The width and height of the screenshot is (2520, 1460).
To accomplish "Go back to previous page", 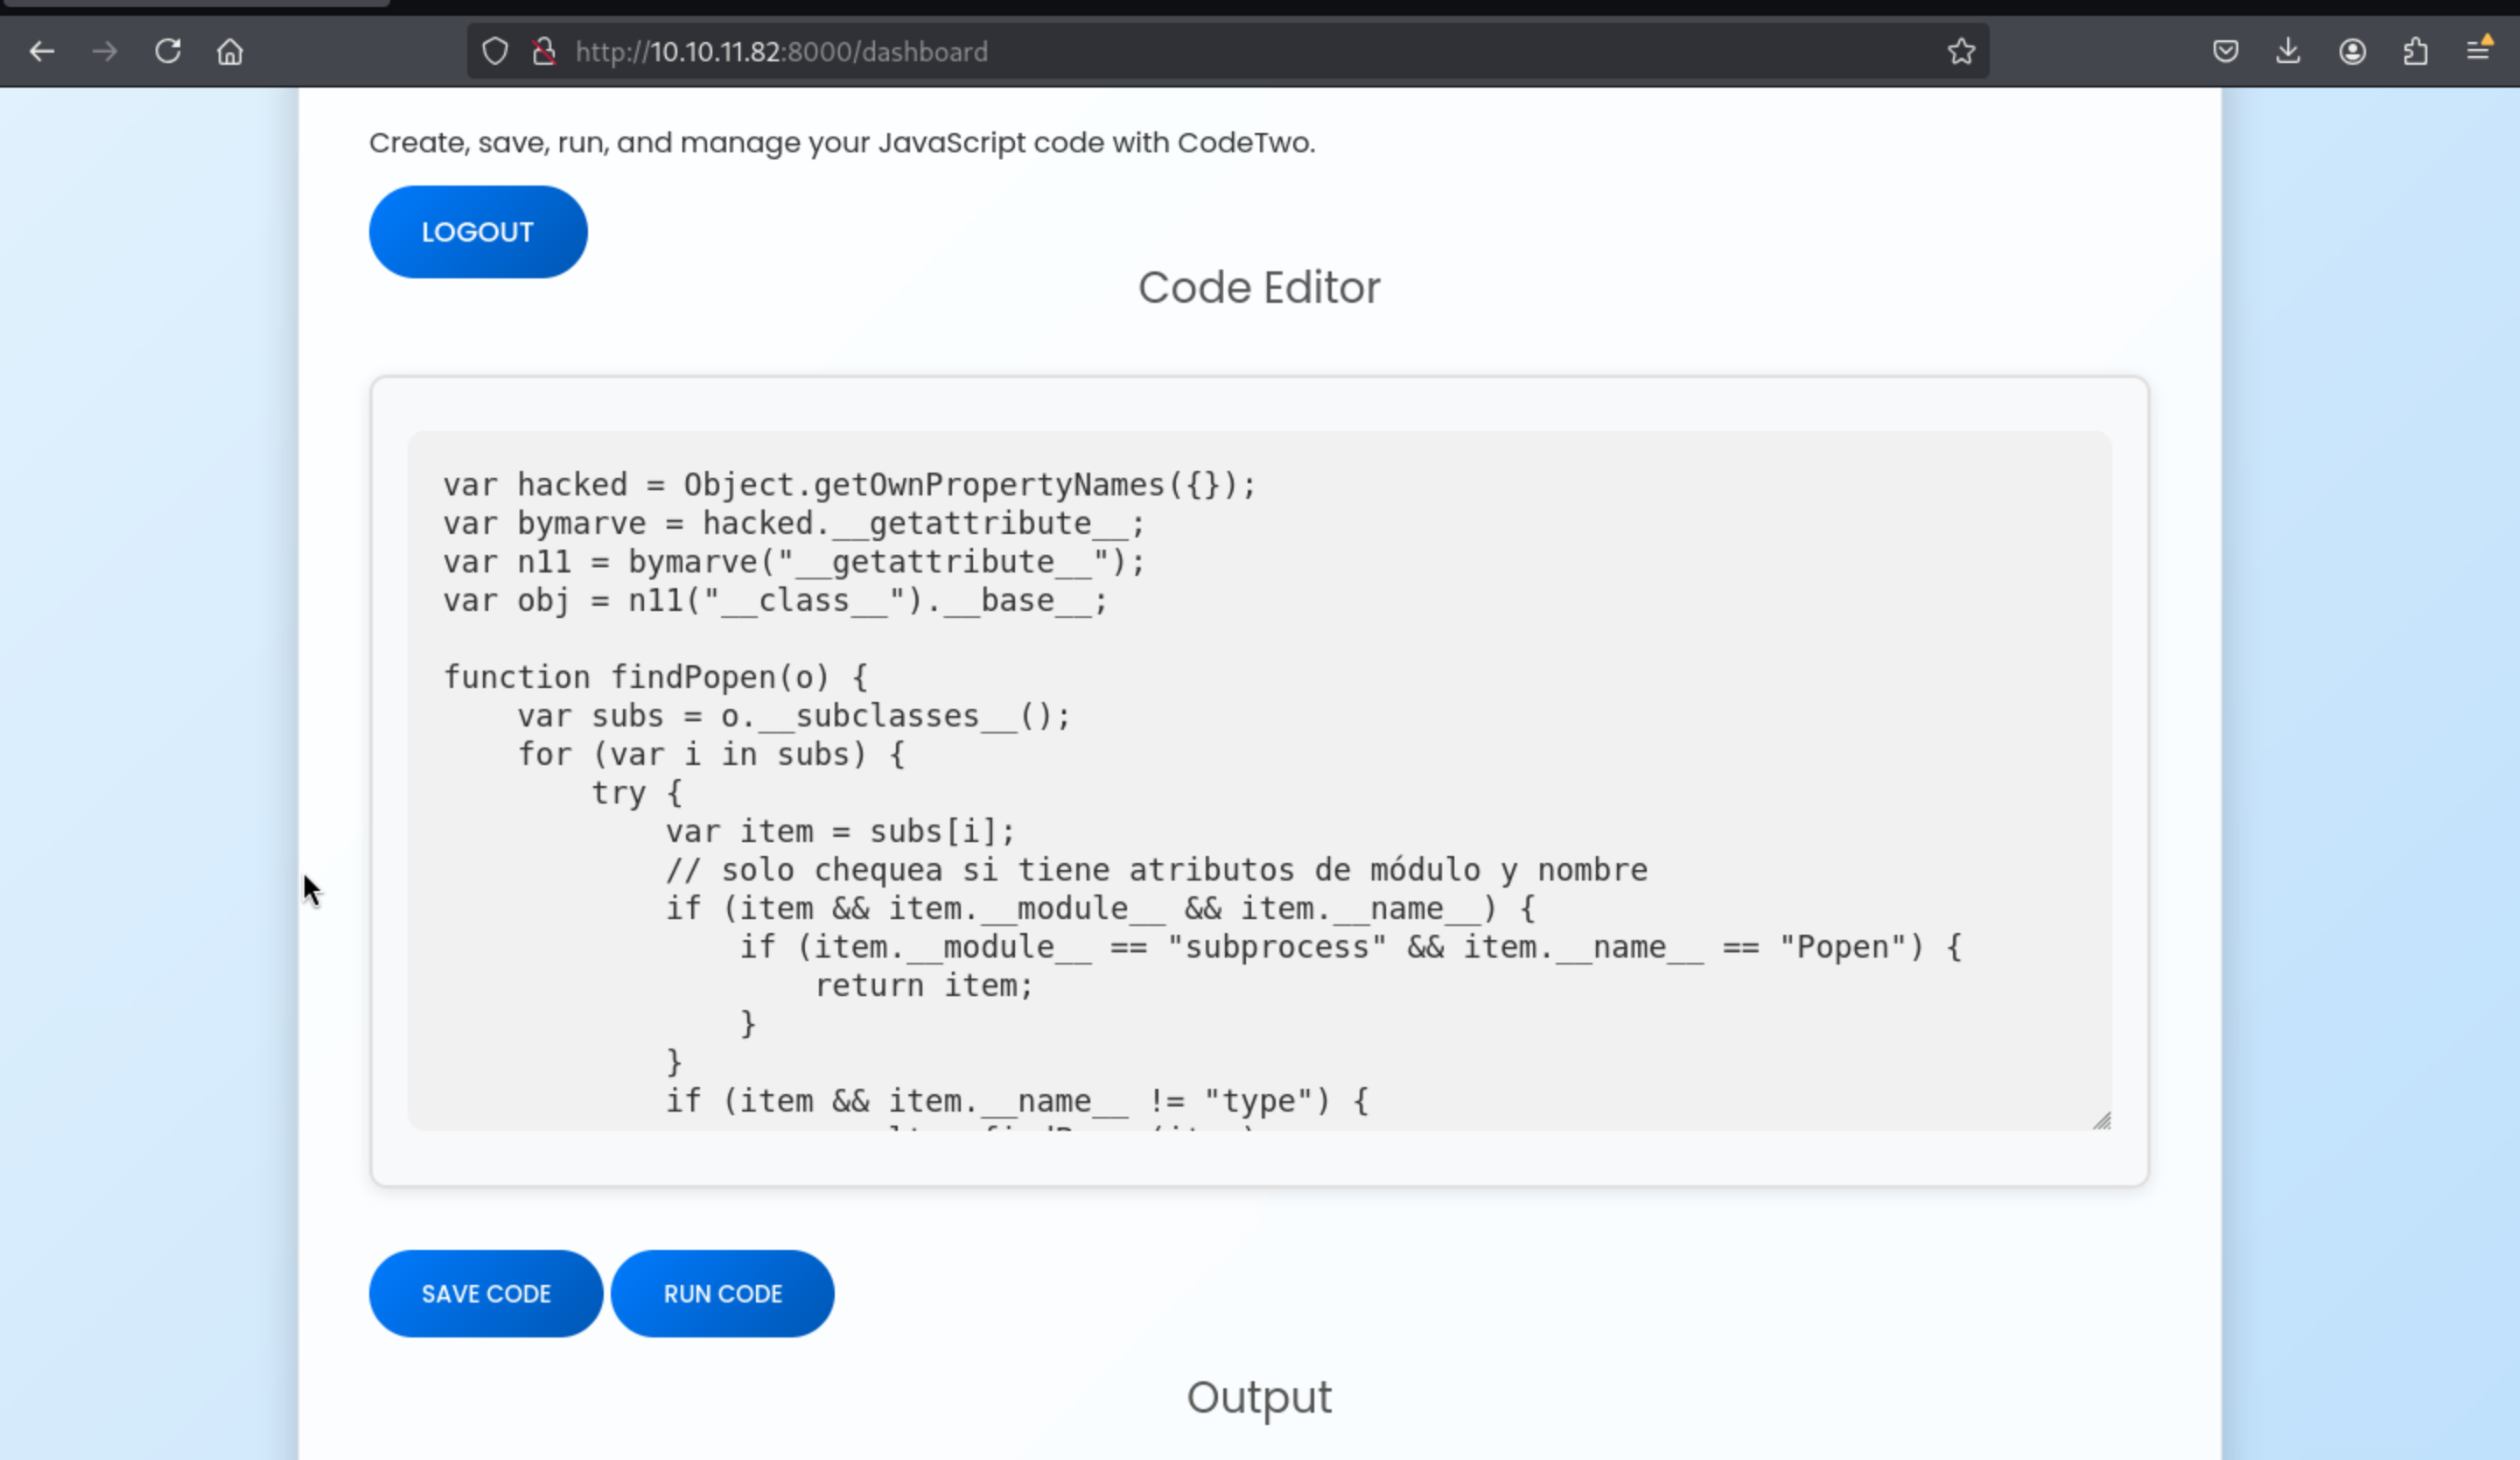I will pos(42,51).
